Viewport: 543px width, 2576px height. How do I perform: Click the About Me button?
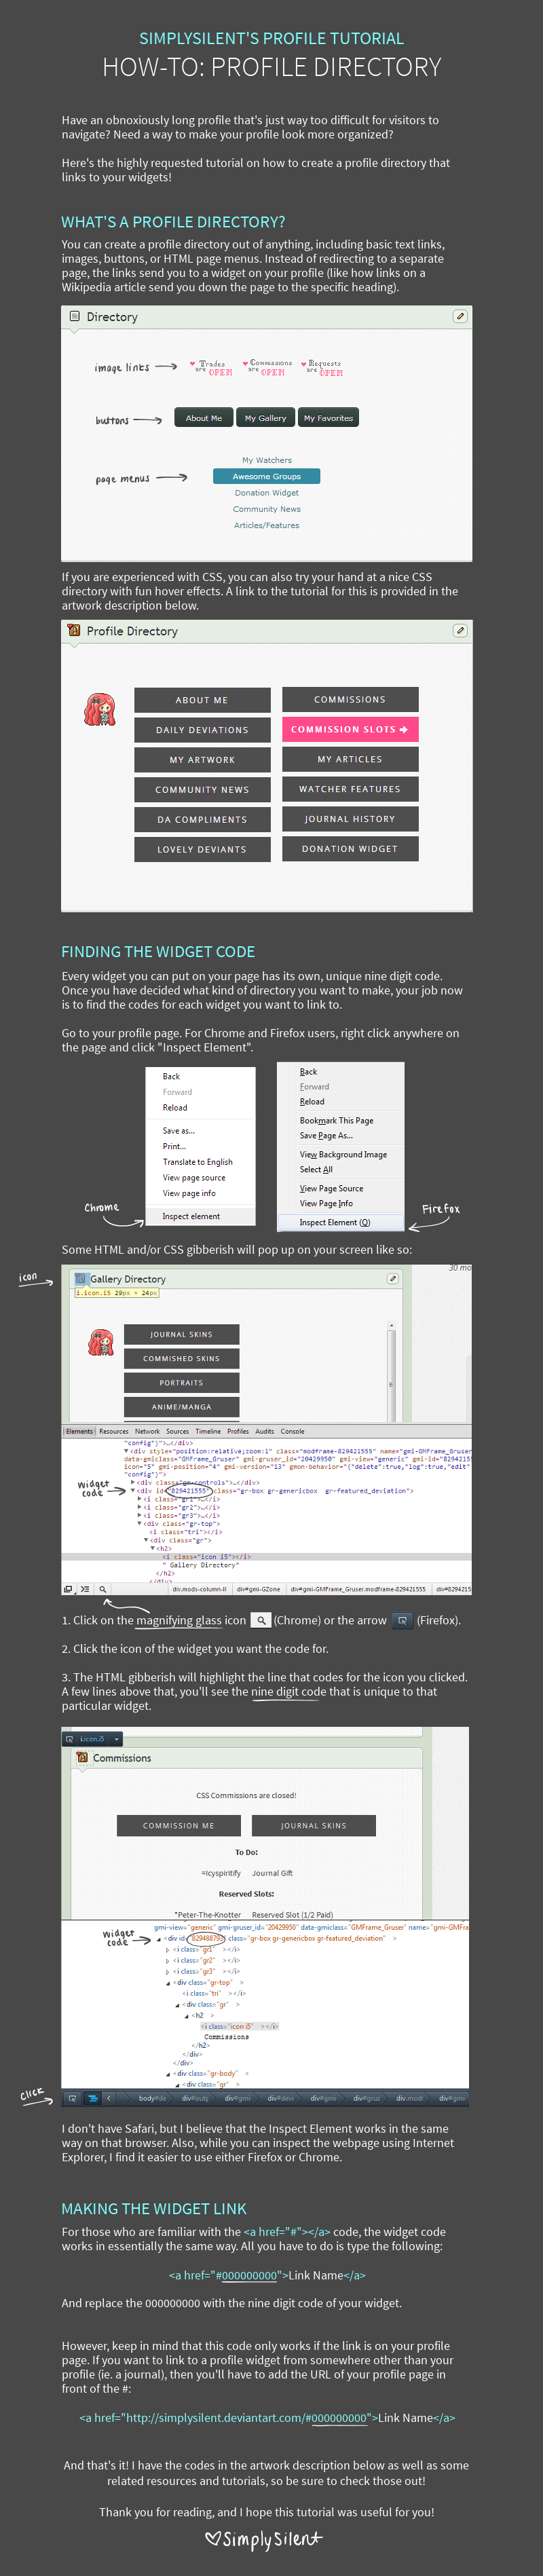tap(204, 418)
